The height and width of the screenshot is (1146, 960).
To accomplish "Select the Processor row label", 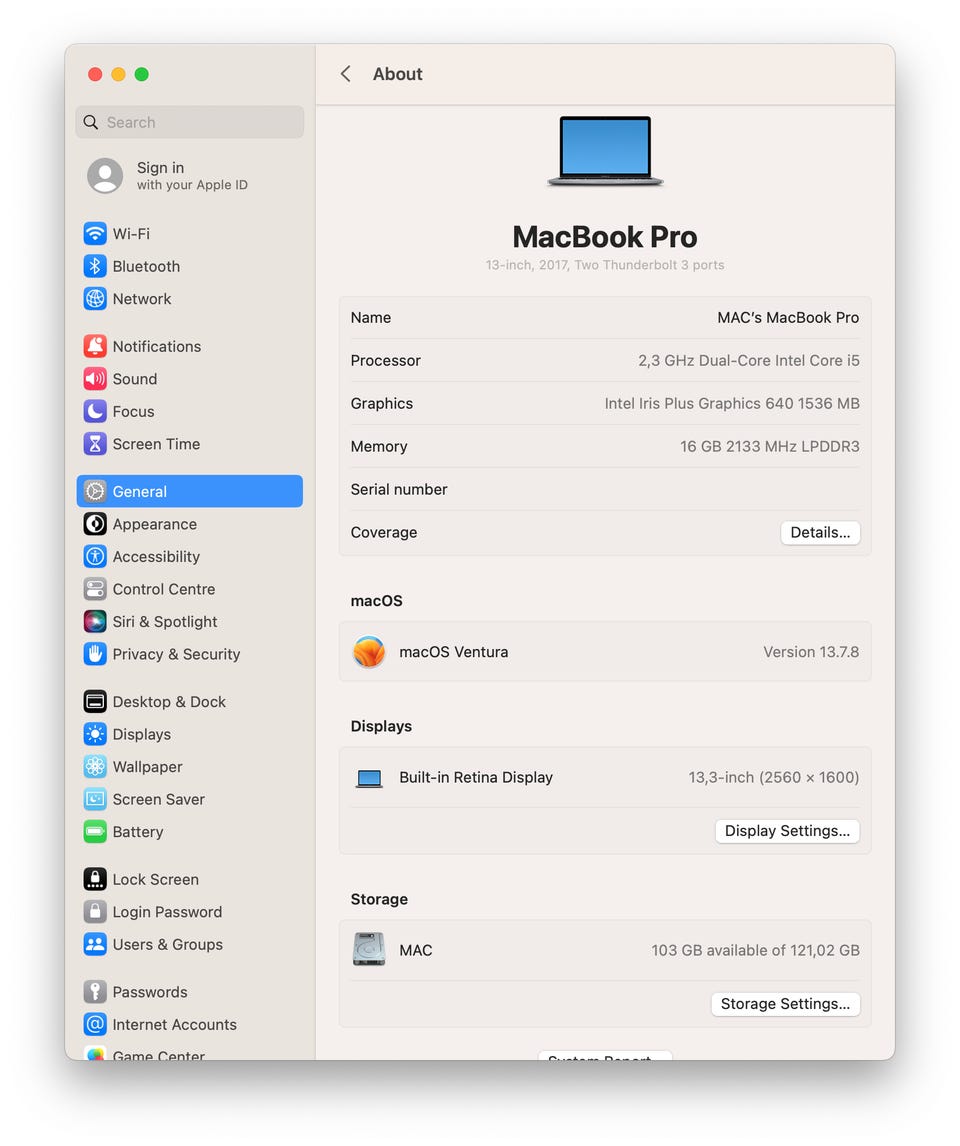I will click(x=386, y=360).
